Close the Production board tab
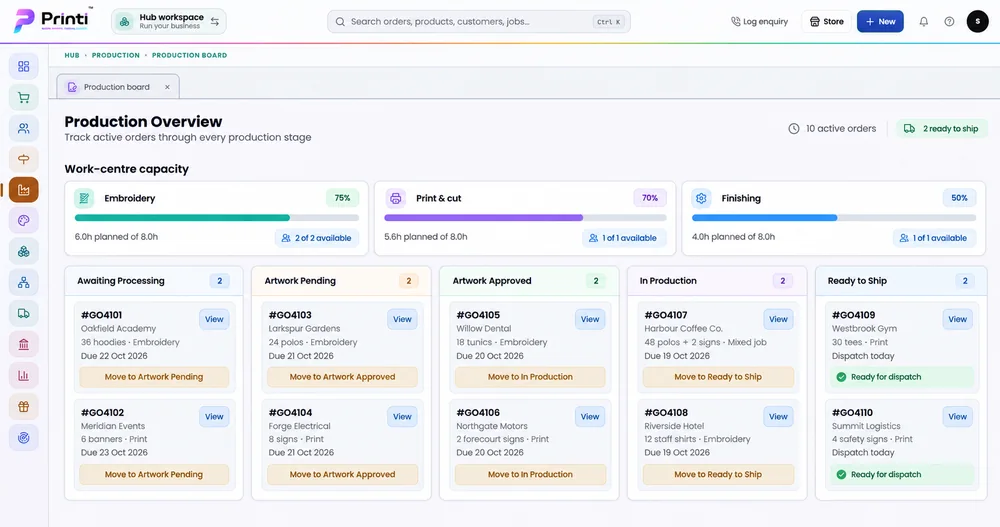 pos(167,87)
